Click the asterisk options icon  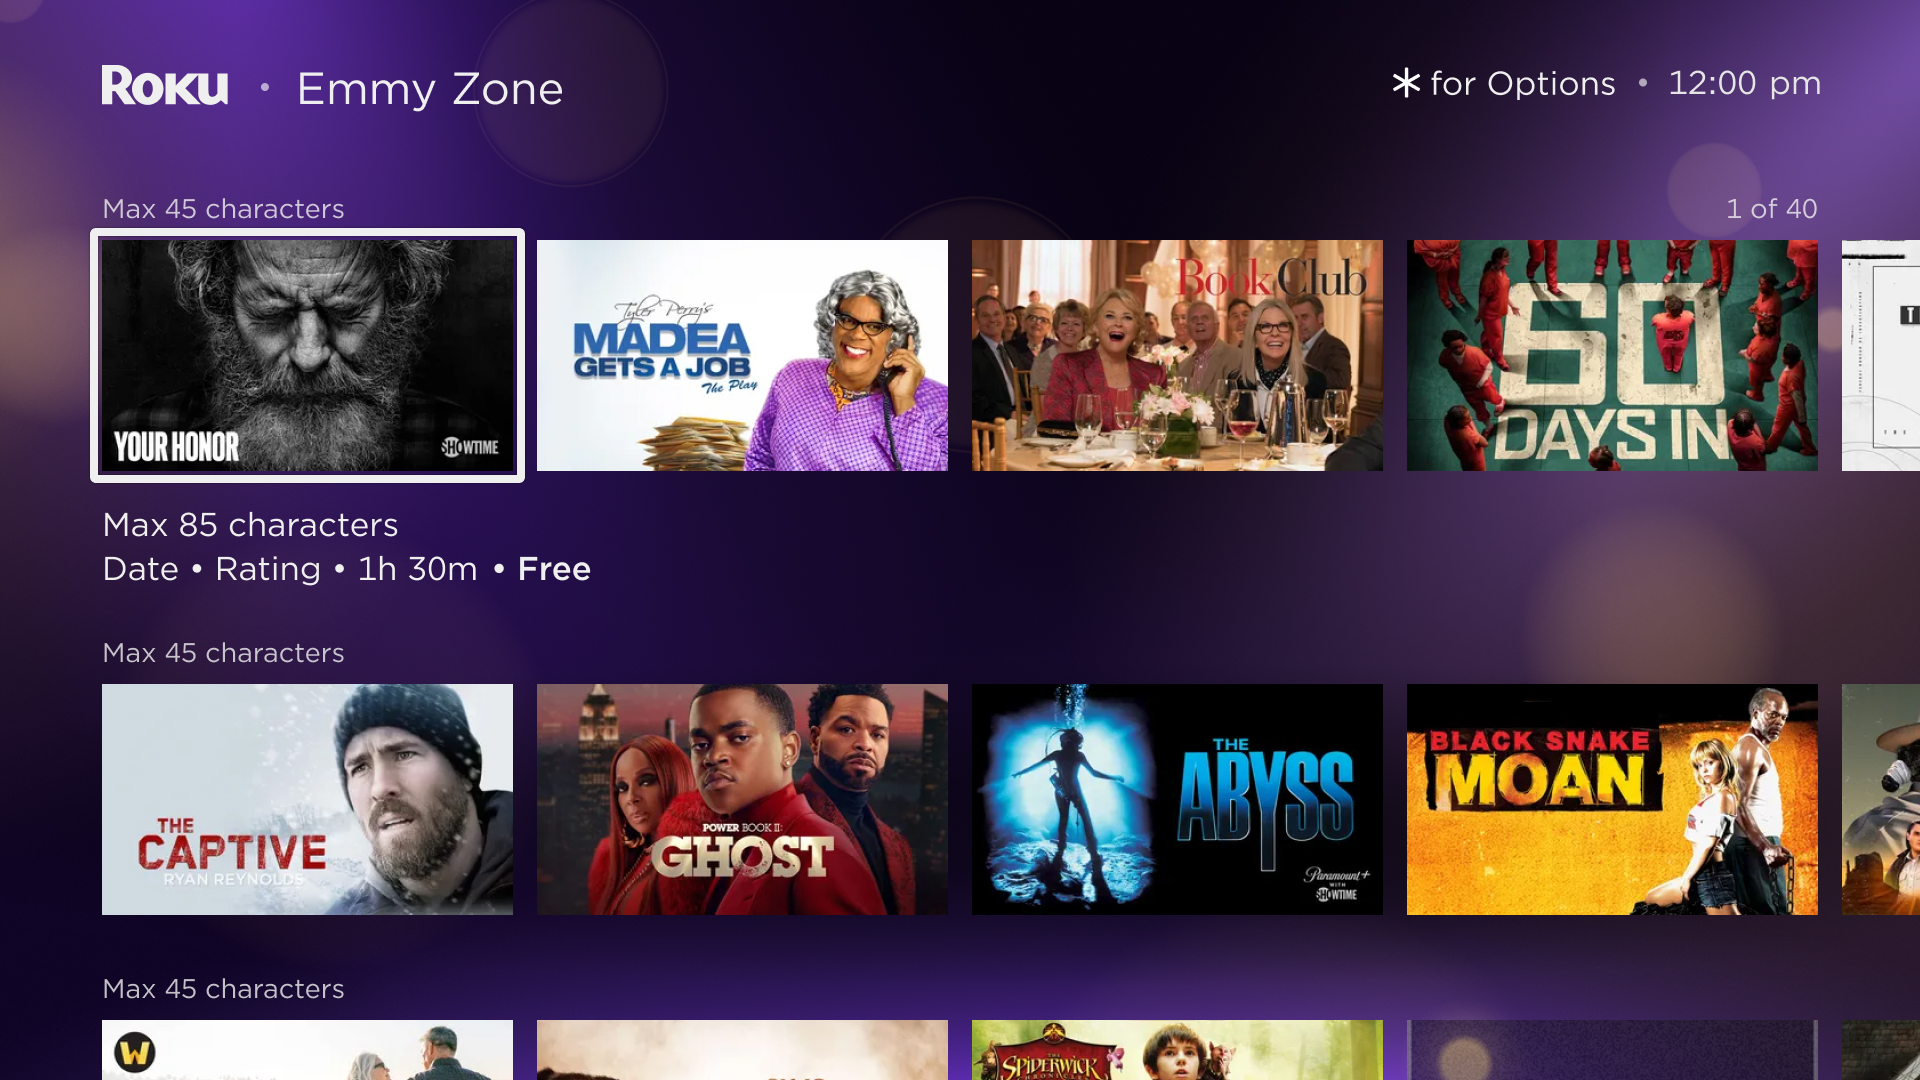coord(1406,83)
